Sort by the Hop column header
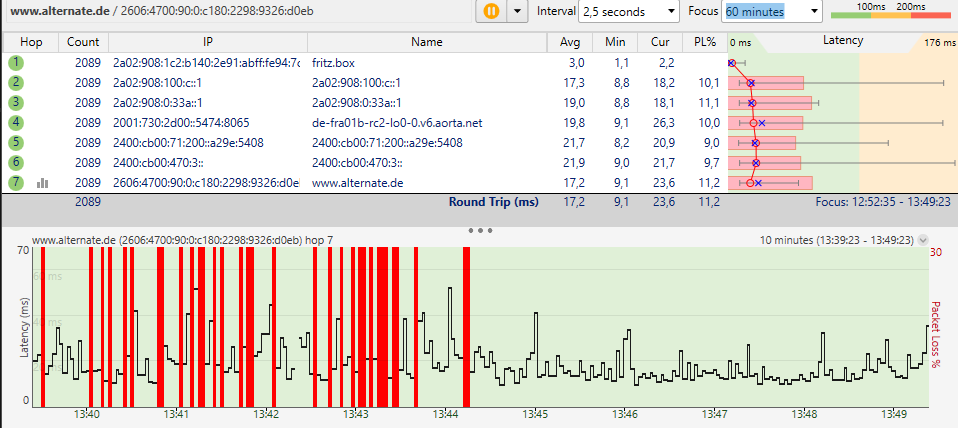 pos(31,42)
